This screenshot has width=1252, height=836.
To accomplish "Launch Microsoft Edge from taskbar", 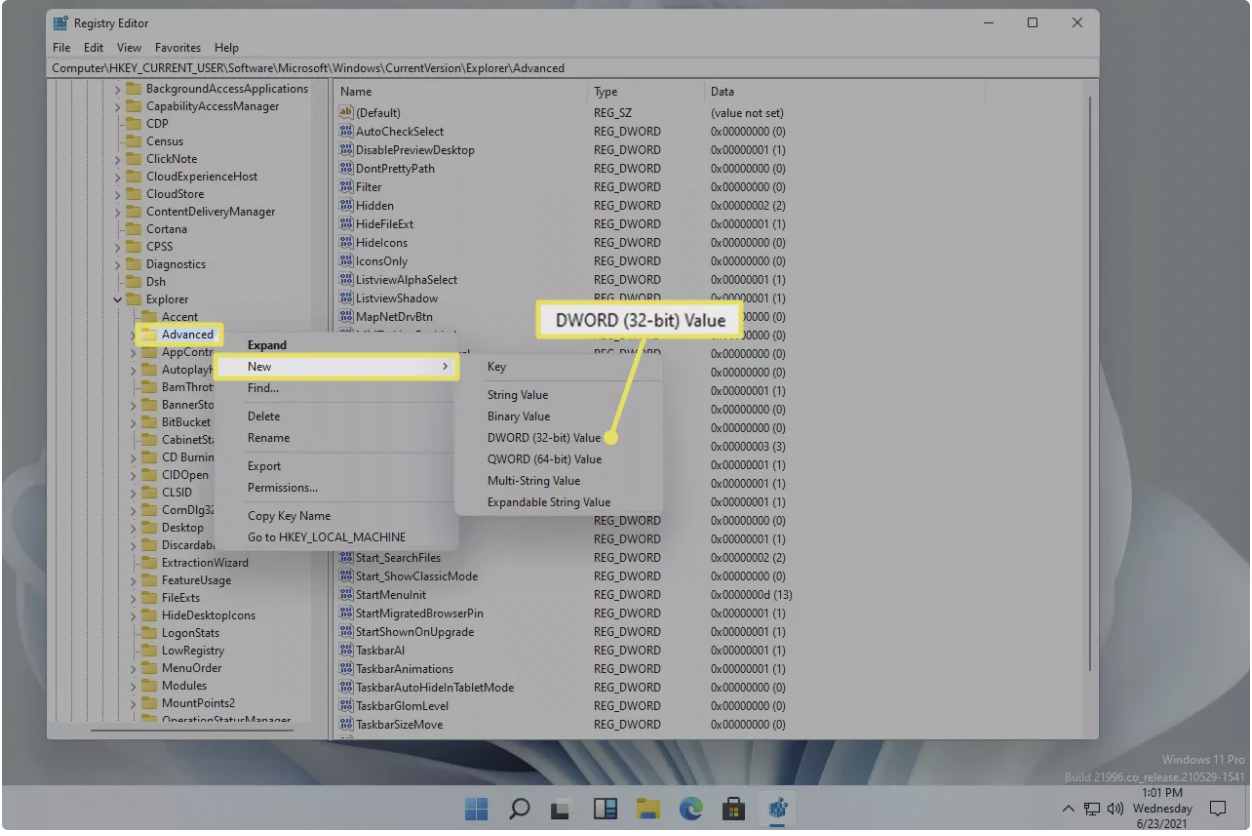I will click(x=692, y=808).
